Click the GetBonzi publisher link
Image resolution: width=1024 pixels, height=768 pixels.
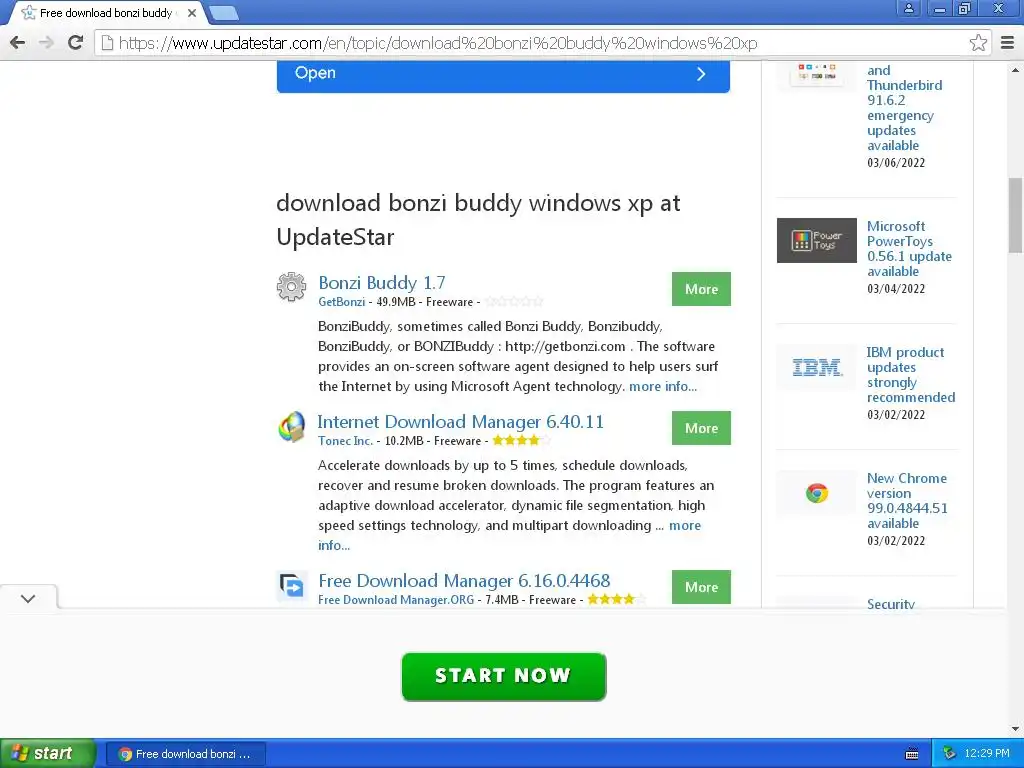point(342,302)
